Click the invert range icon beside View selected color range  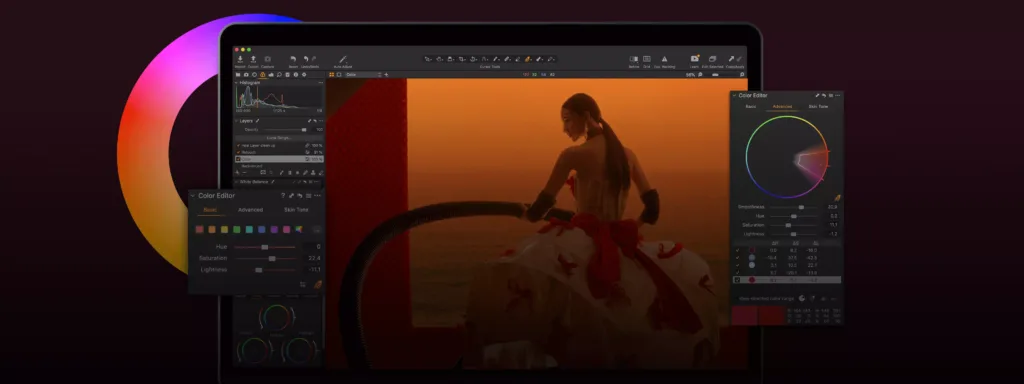point(802,298)
